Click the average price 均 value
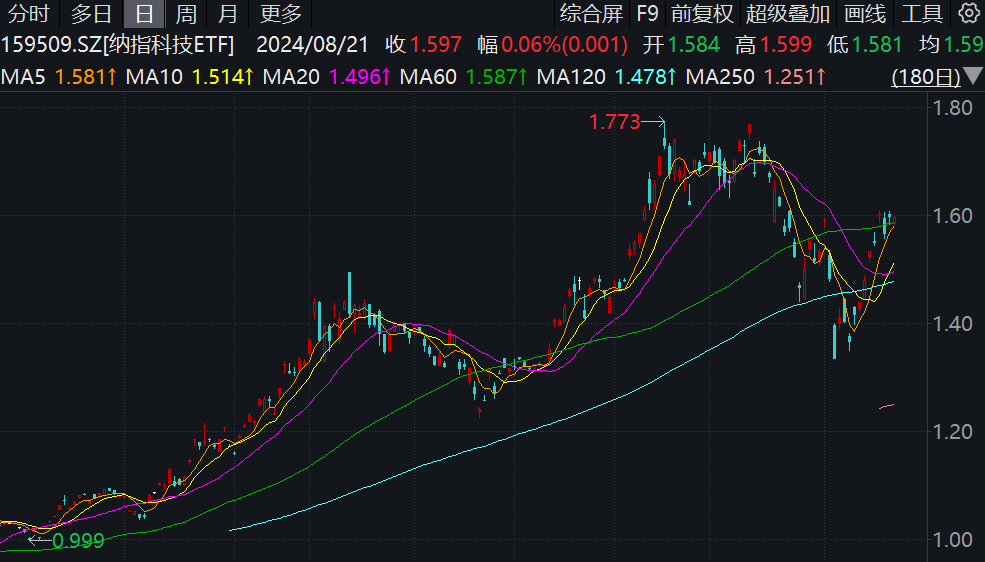Screen dimensions: 985x562 pos(951,45)
